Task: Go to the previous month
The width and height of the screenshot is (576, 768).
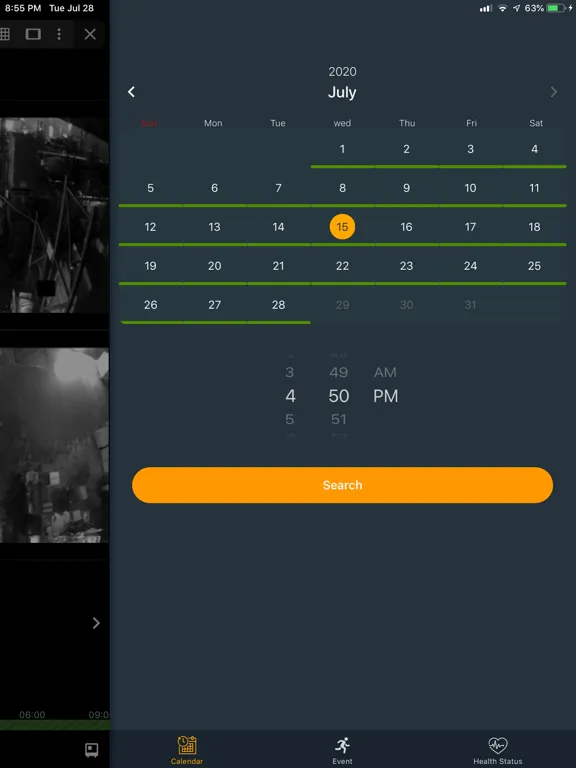Action: tap(131, 92)
